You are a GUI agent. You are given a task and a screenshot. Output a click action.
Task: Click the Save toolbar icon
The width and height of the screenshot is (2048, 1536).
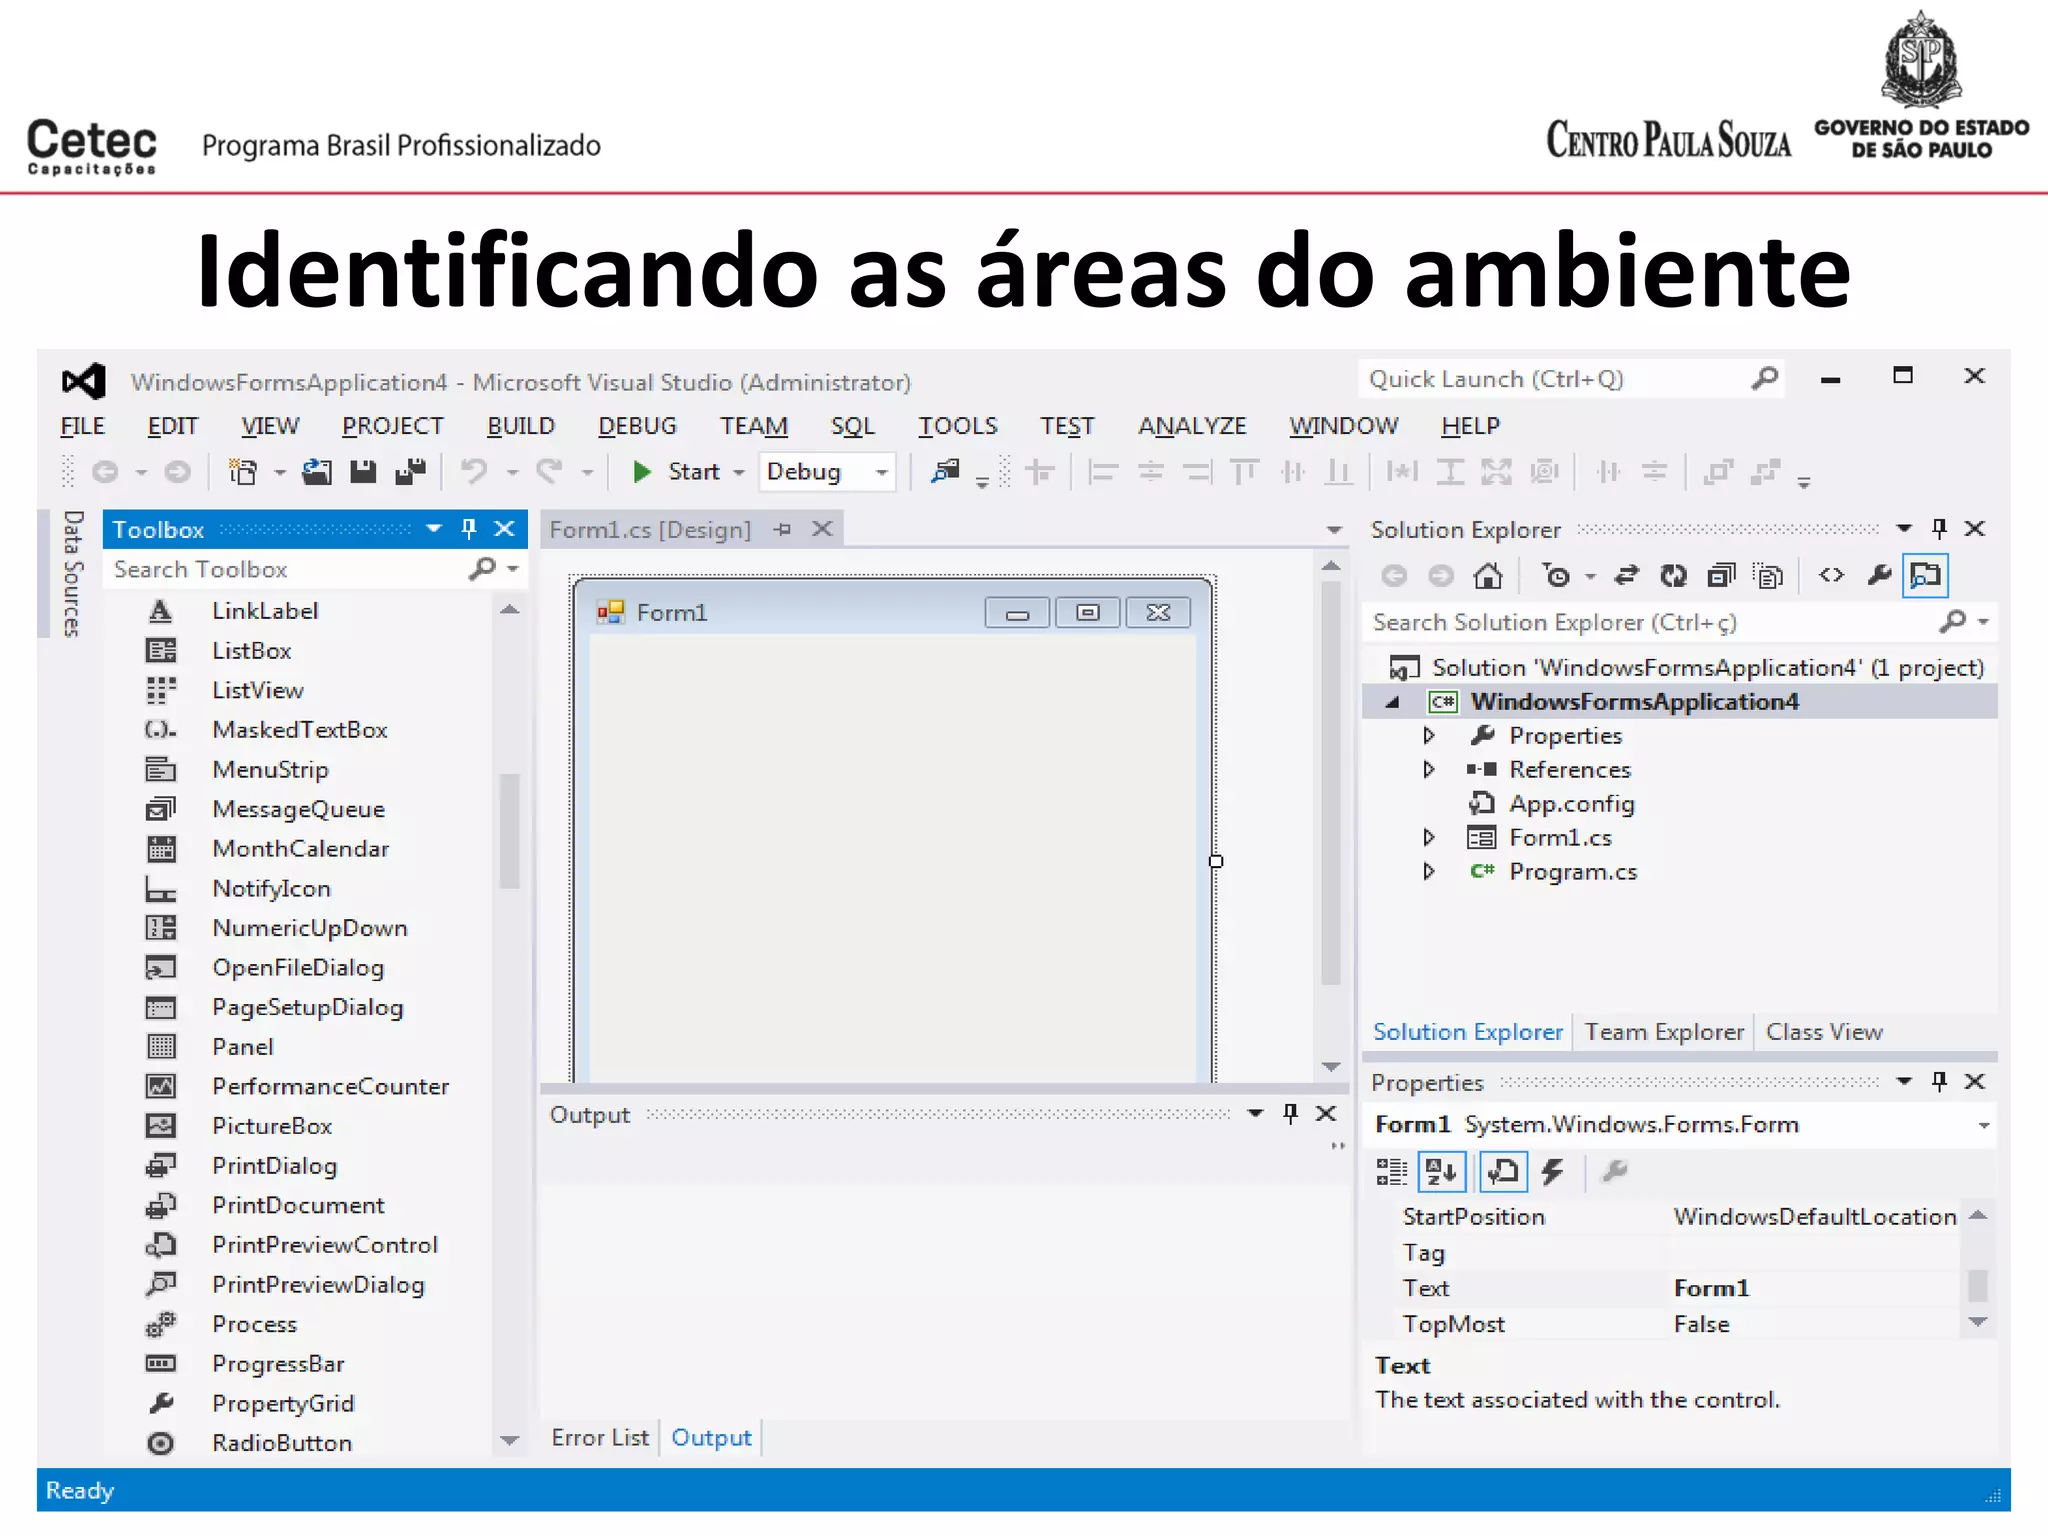point(363,472)
